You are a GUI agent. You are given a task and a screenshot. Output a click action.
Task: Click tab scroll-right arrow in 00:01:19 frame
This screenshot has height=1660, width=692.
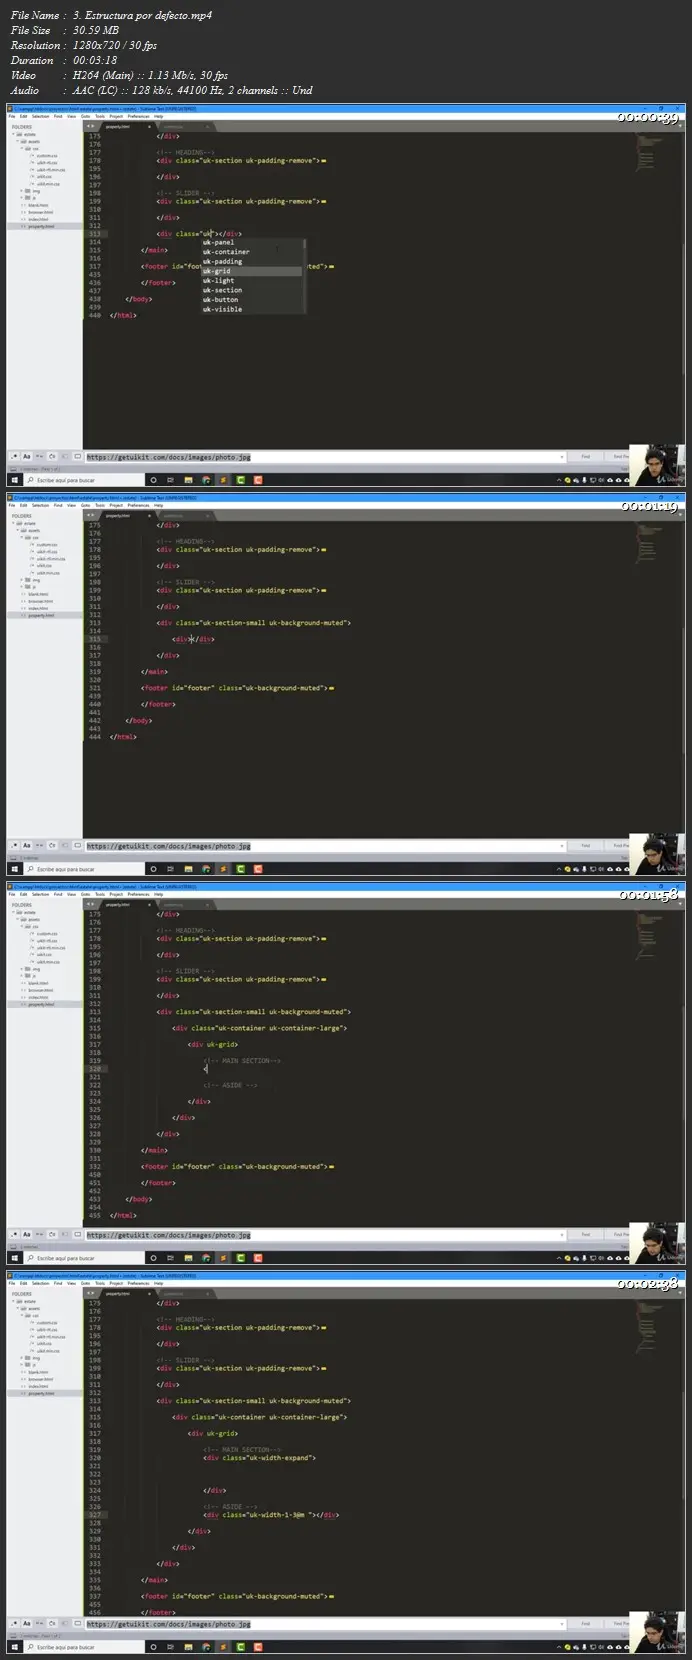(92, 515)
